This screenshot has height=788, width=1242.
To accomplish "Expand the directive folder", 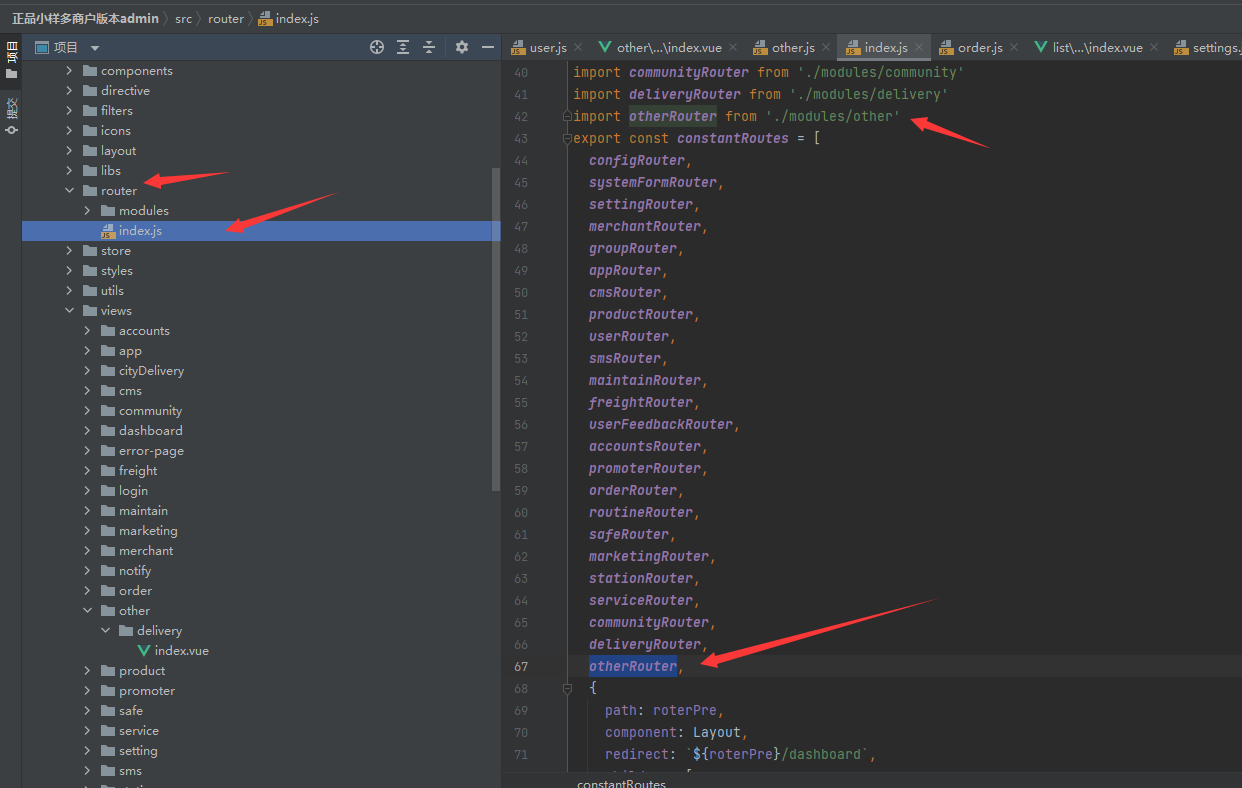I will [x=69, y=91].
